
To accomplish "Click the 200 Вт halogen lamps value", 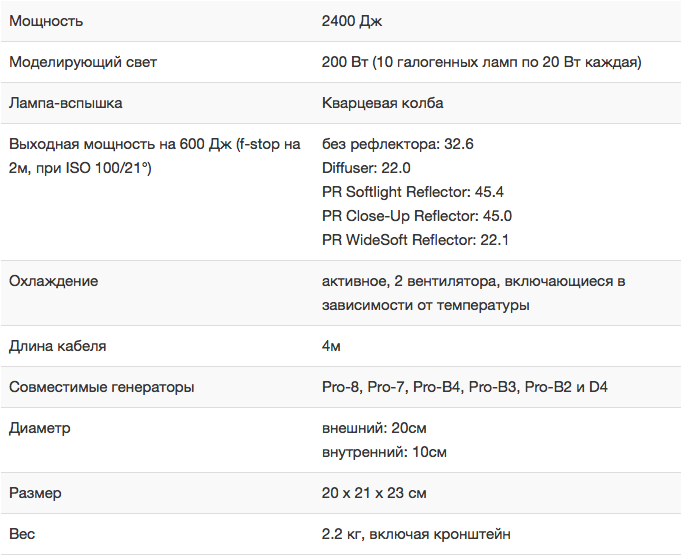I will [x=481, y=62].
